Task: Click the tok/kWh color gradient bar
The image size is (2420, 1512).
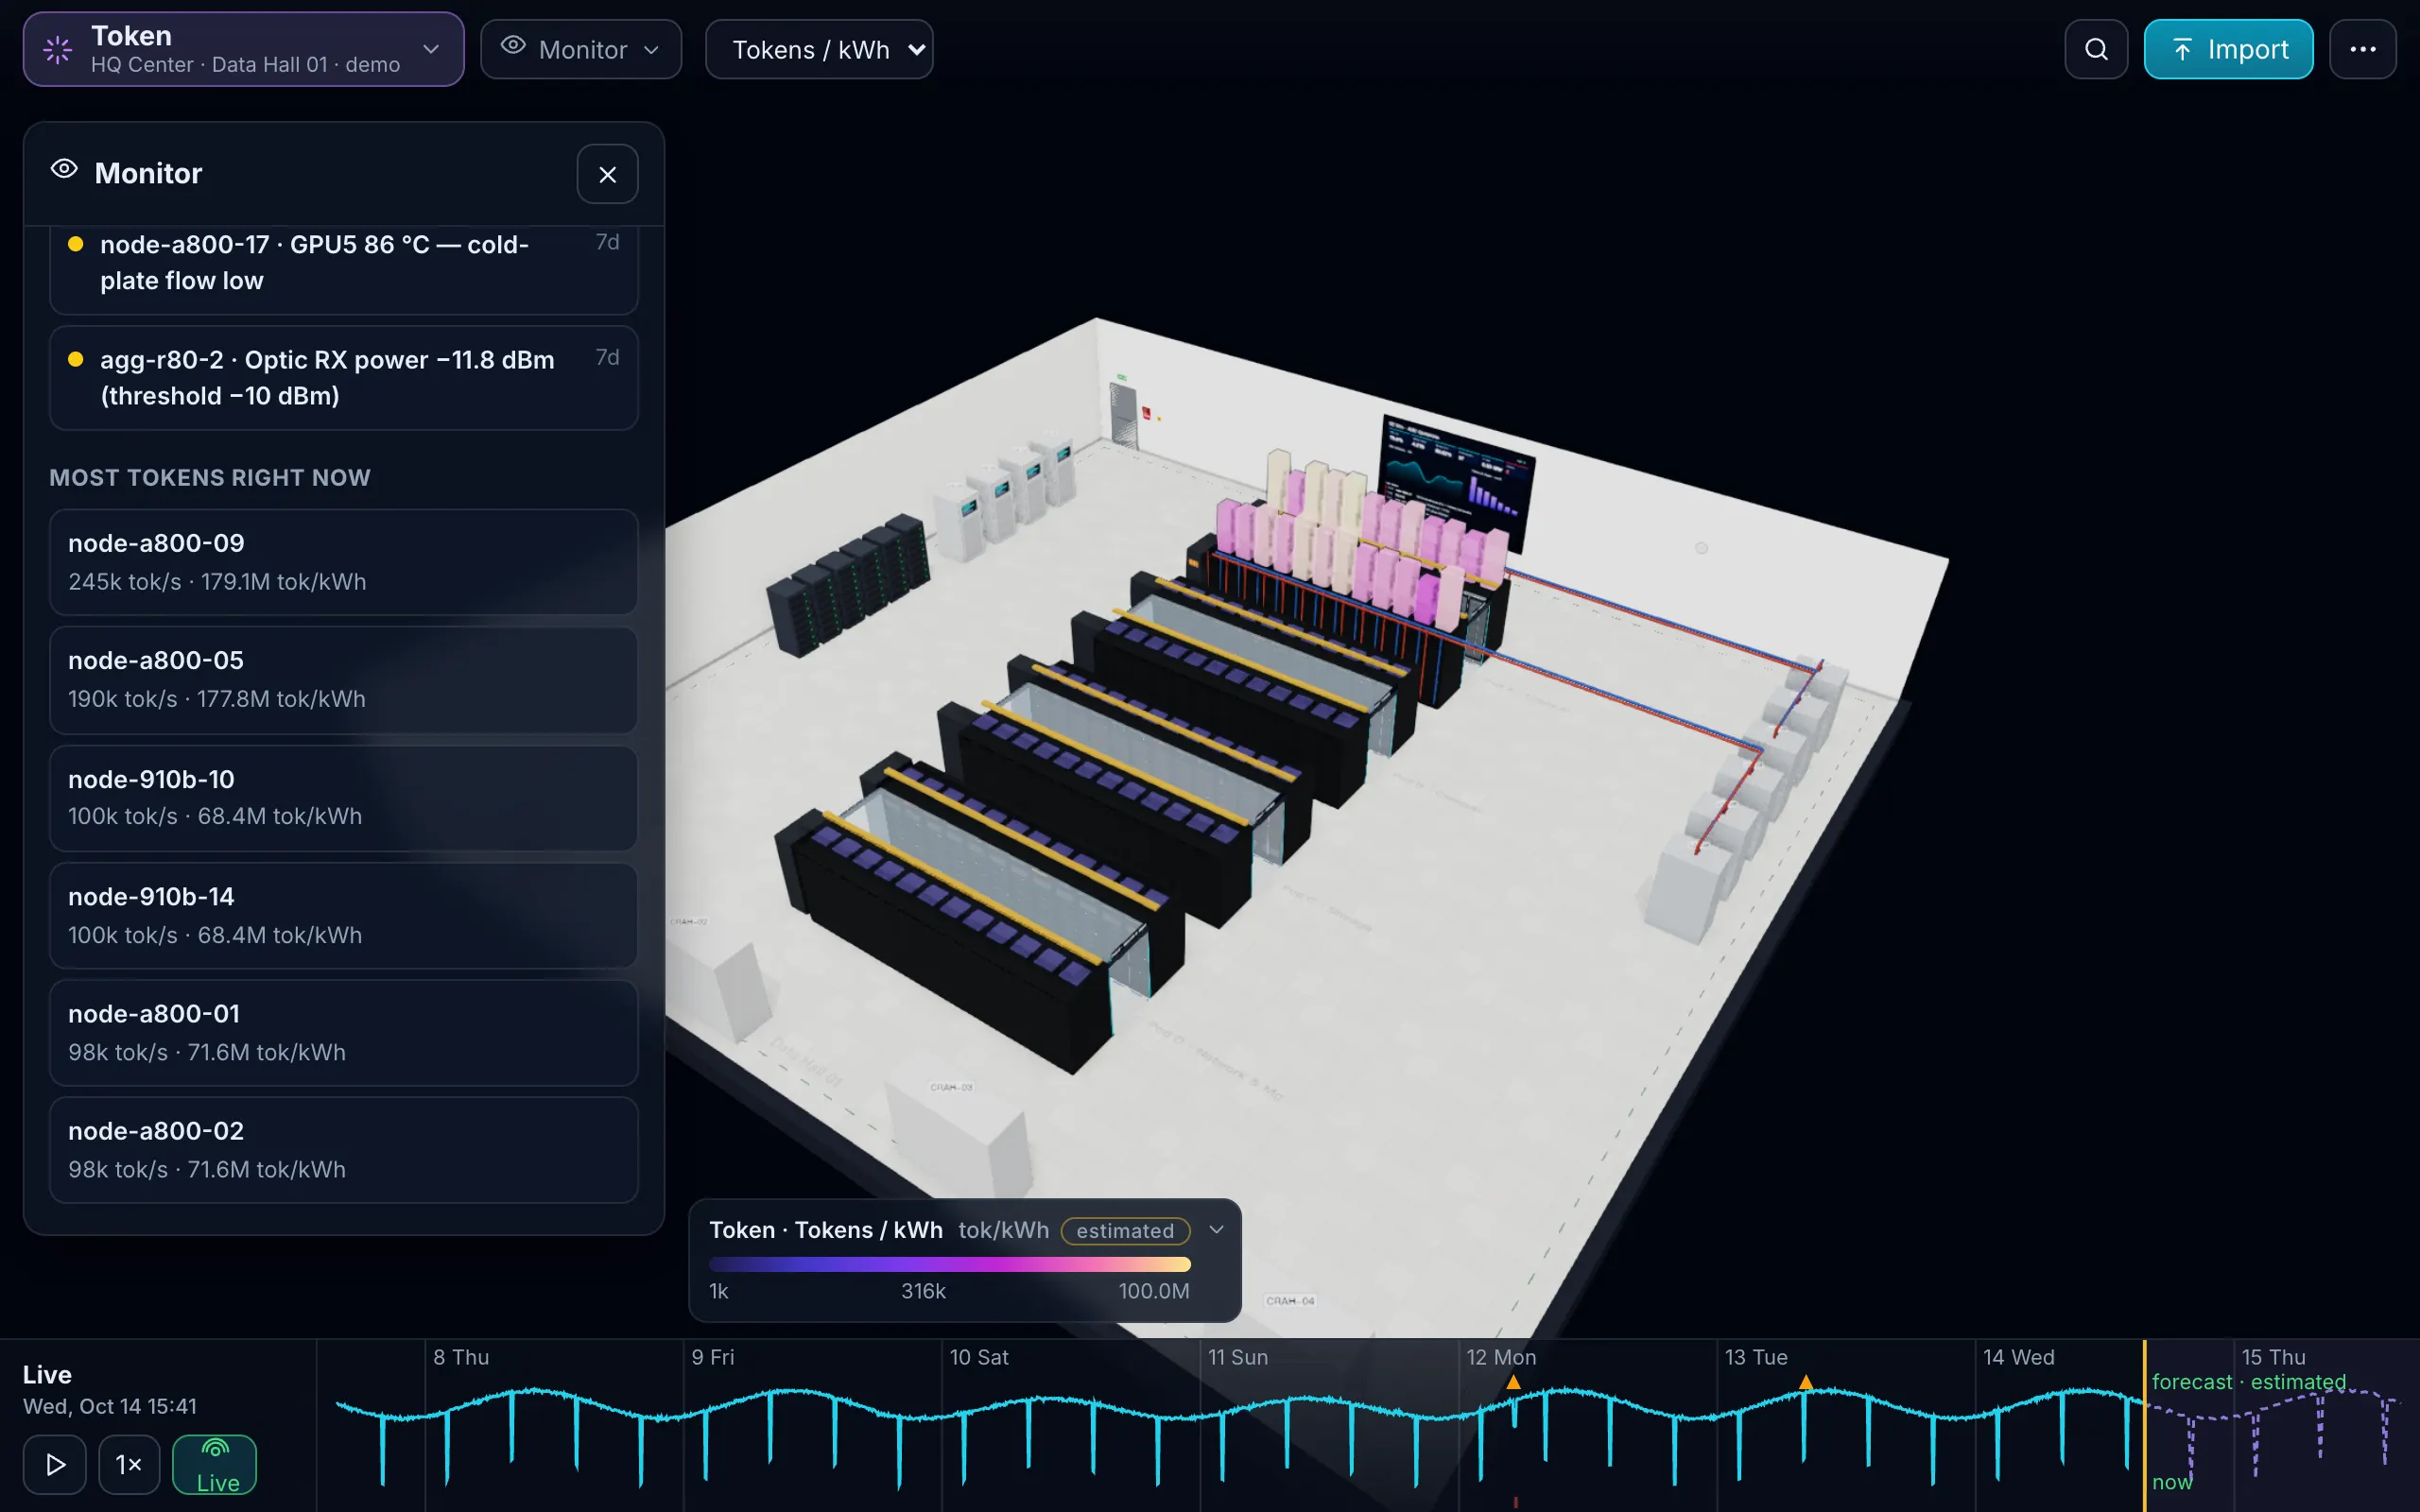Action: point(949,1264)
